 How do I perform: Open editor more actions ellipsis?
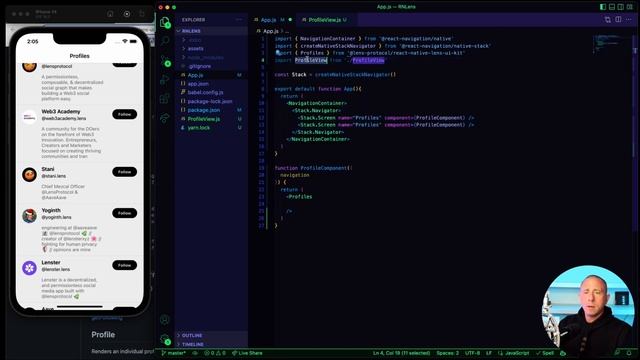629,20
